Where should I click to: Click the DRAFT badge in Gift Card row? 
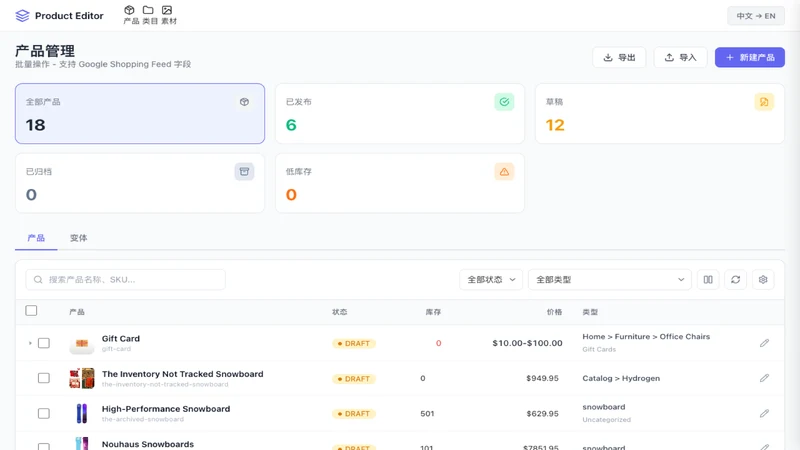coord(354,343)
